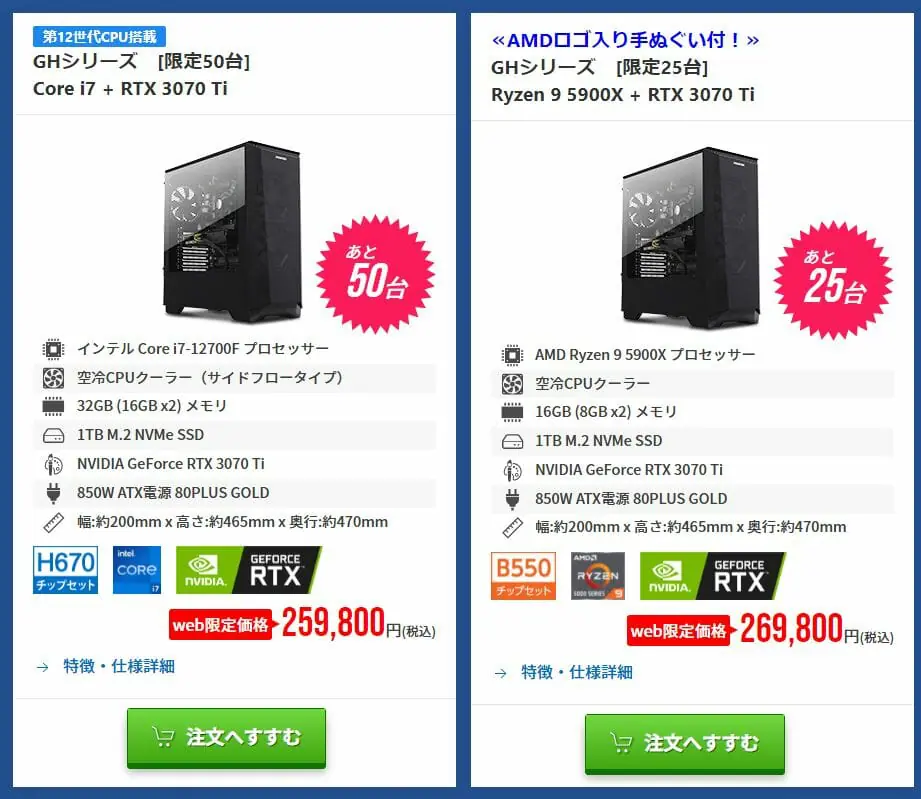Click the AMD Ryzen 9 badge
This screenshot has width=921, height=799.
click(x=598, y=576)
